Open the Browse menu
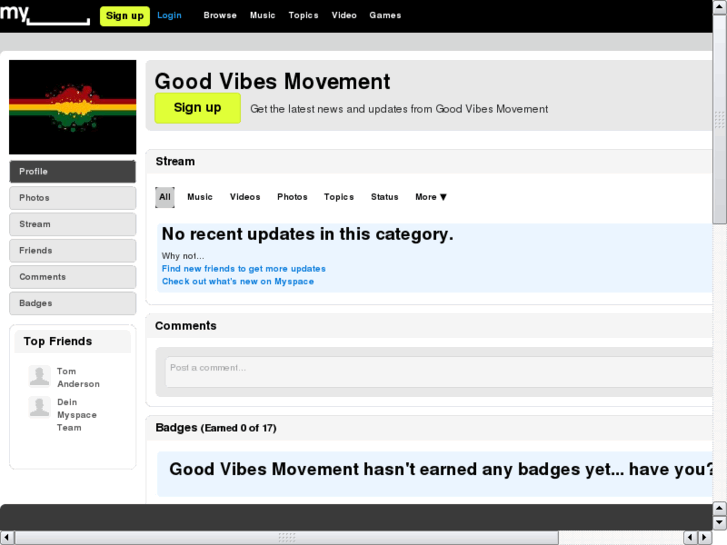 pos(220,15)
